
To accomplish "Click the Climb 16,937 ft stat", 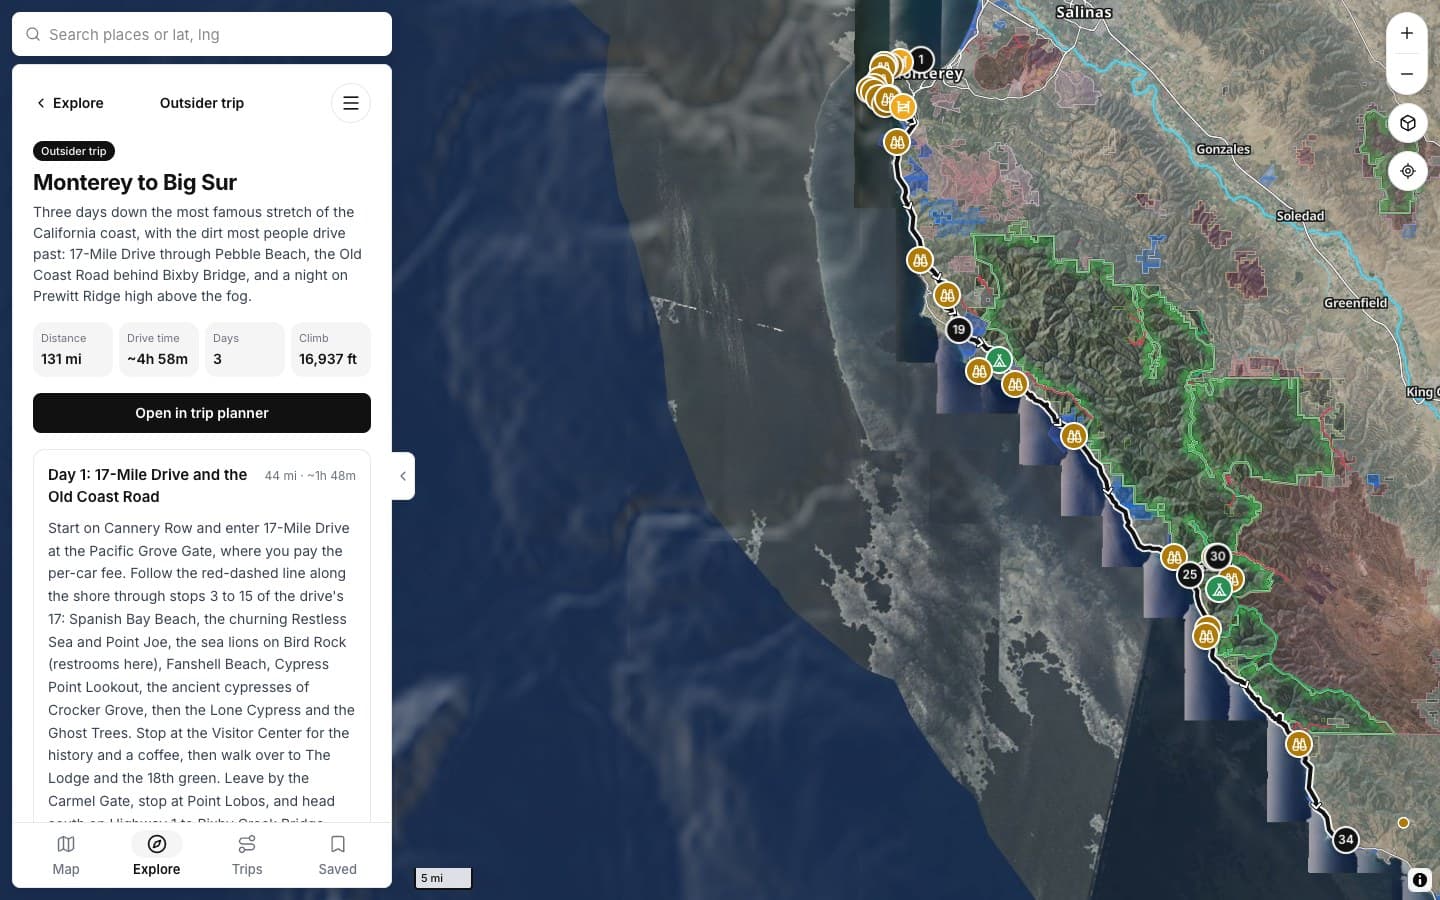I will pyautogui.click(x=331, y=349).
